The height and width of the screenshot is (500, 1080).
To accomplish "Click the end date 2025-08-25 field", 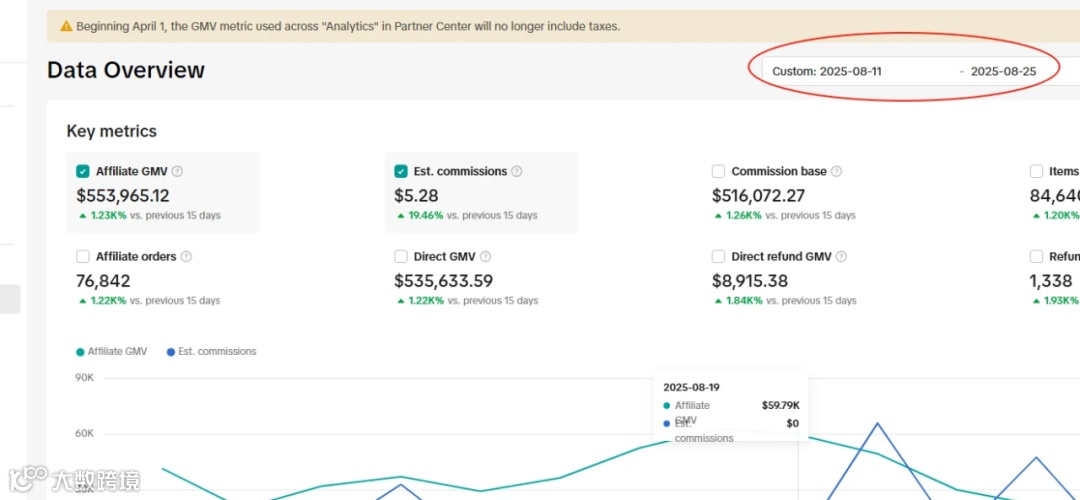I will pos(1003,71).
